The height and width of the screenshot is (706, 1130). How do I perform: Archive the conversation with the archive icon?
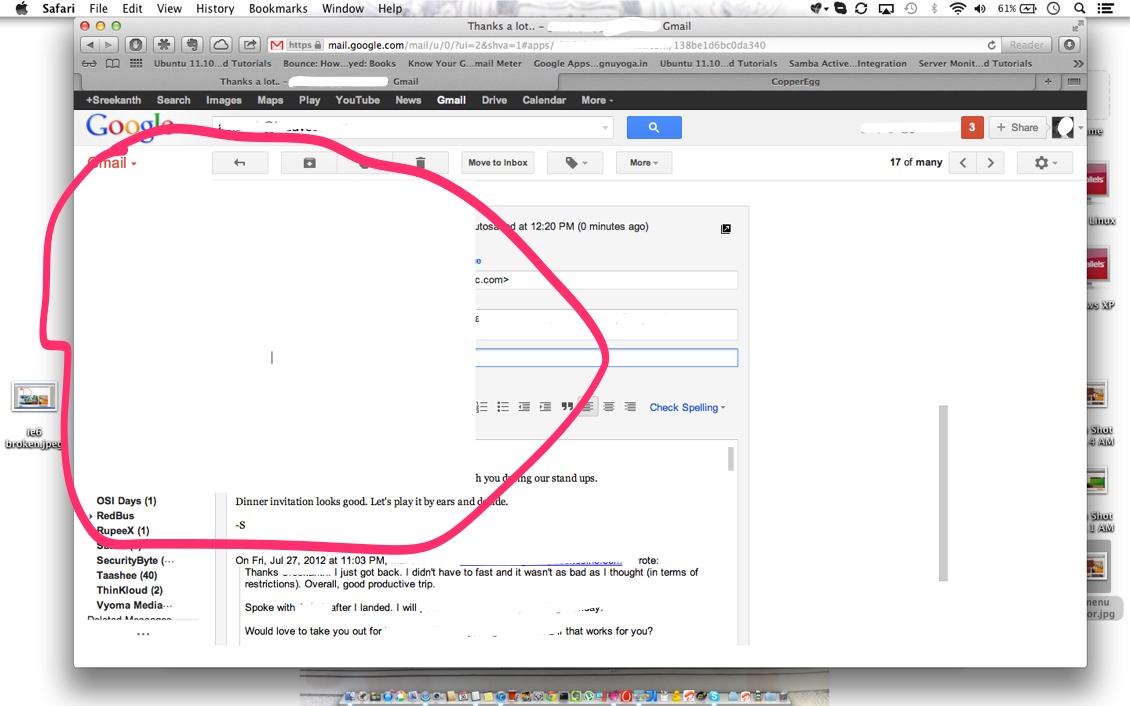click(309, 163)
